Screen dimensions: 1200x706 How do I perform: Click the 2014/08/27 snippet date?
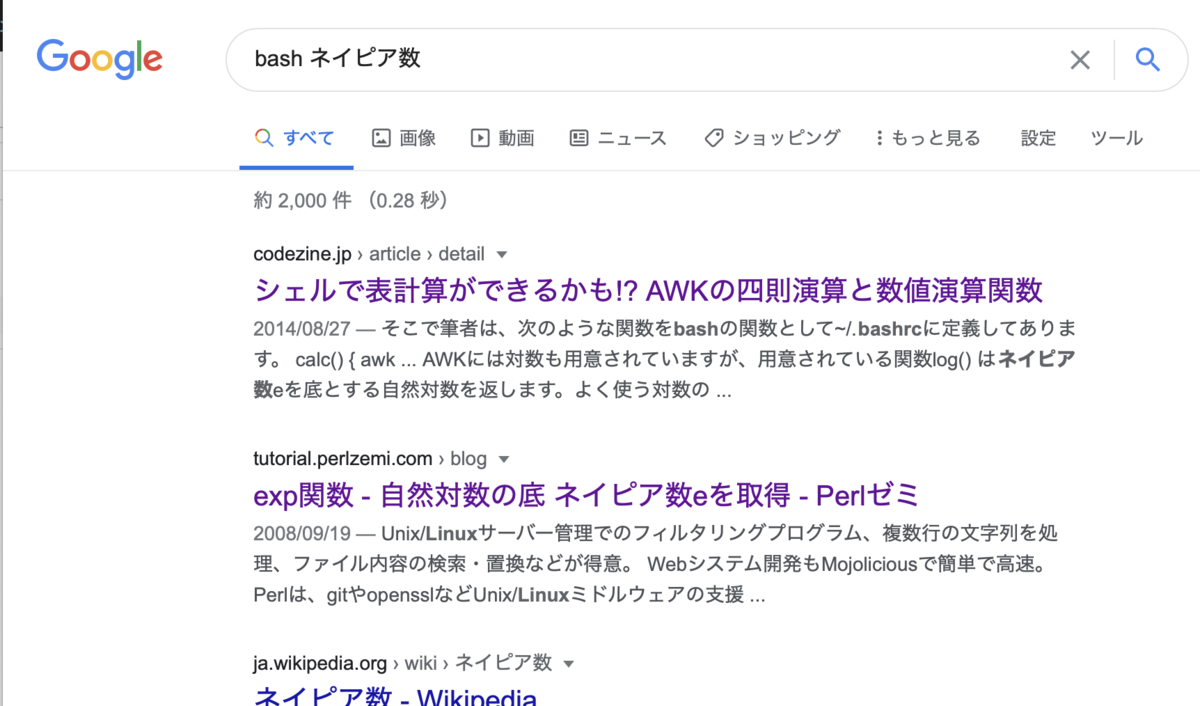pyautogui.click(x=300, y=328)
